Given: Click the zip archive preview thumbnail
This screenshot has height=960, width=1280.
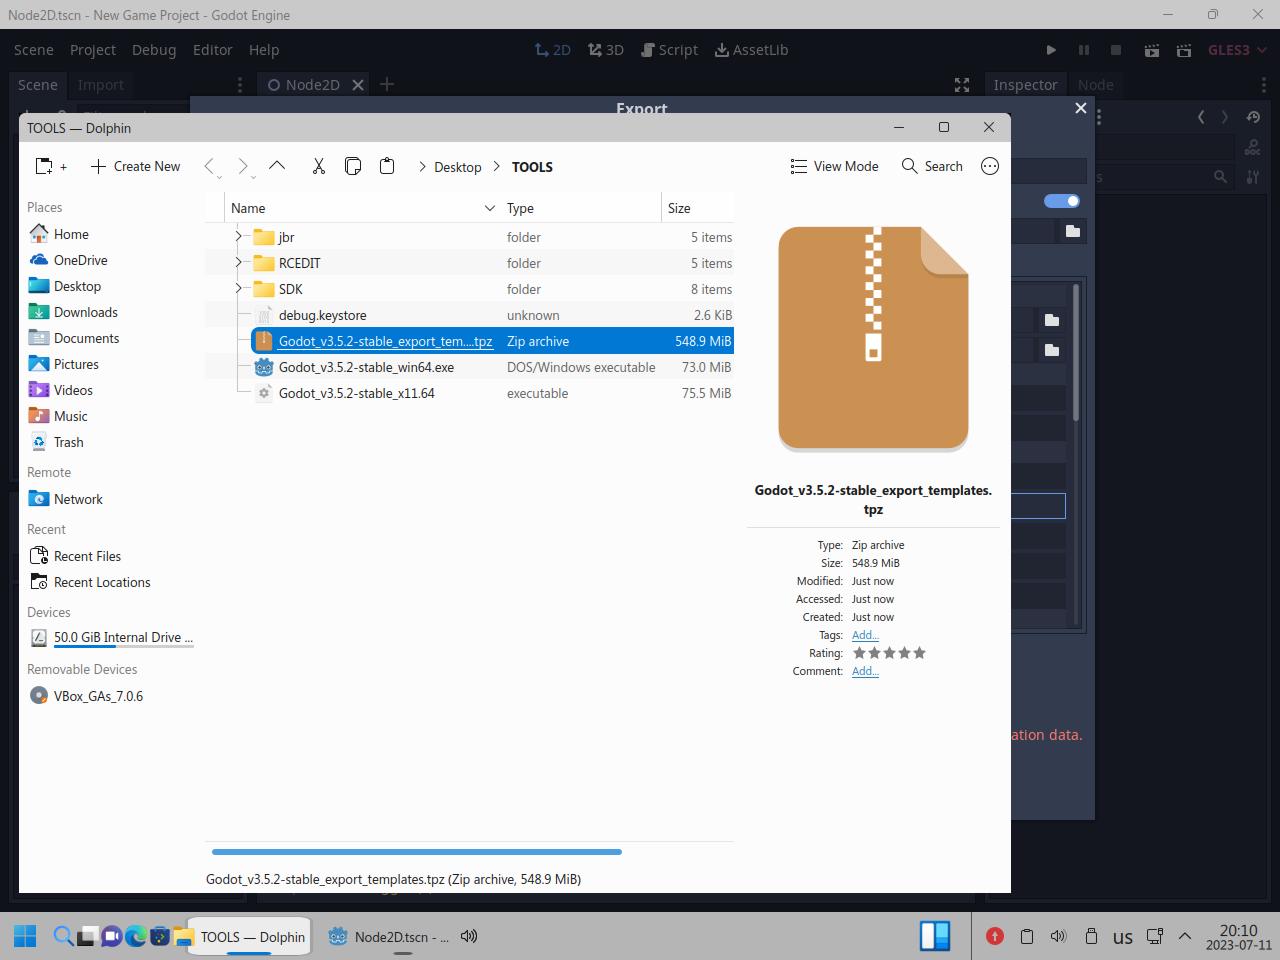Looking at the screenshot, I should click(873, 339).
